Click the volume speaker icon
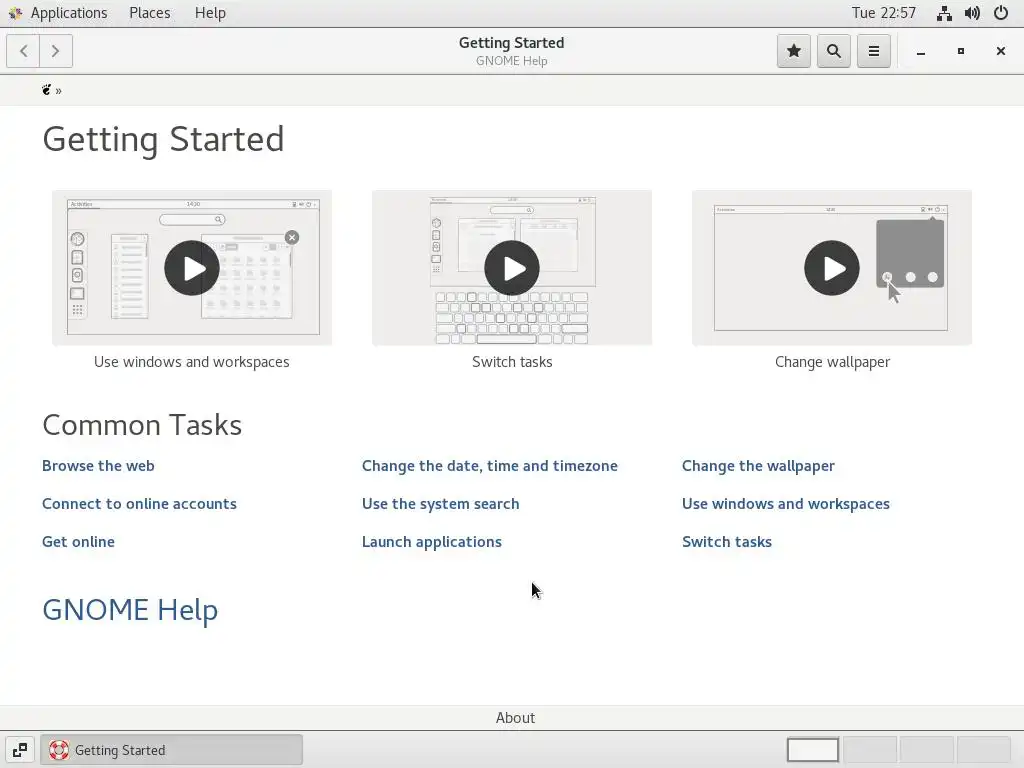1024x768 pixels. tap(972, 13)
